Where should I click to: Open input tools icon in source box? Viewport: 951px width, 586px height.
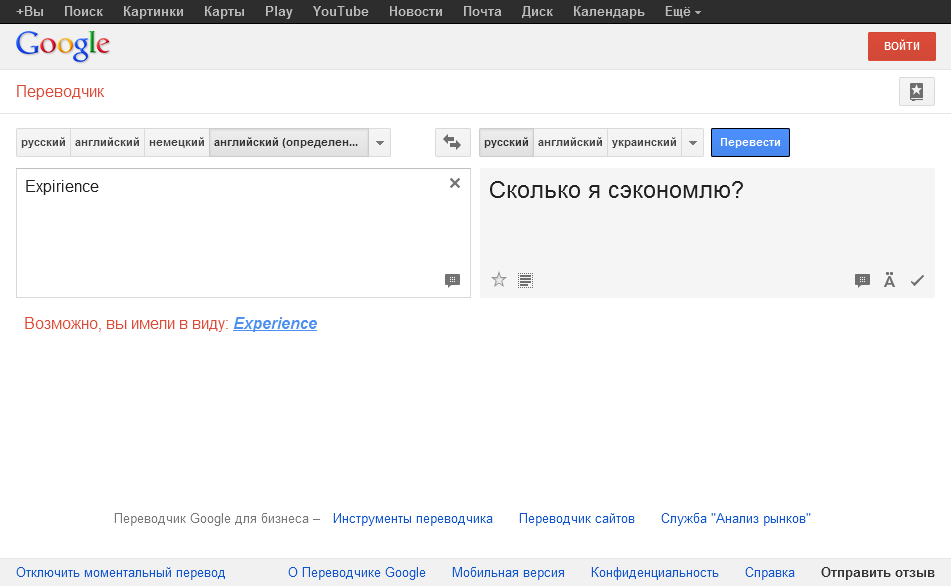click(452, 281)
